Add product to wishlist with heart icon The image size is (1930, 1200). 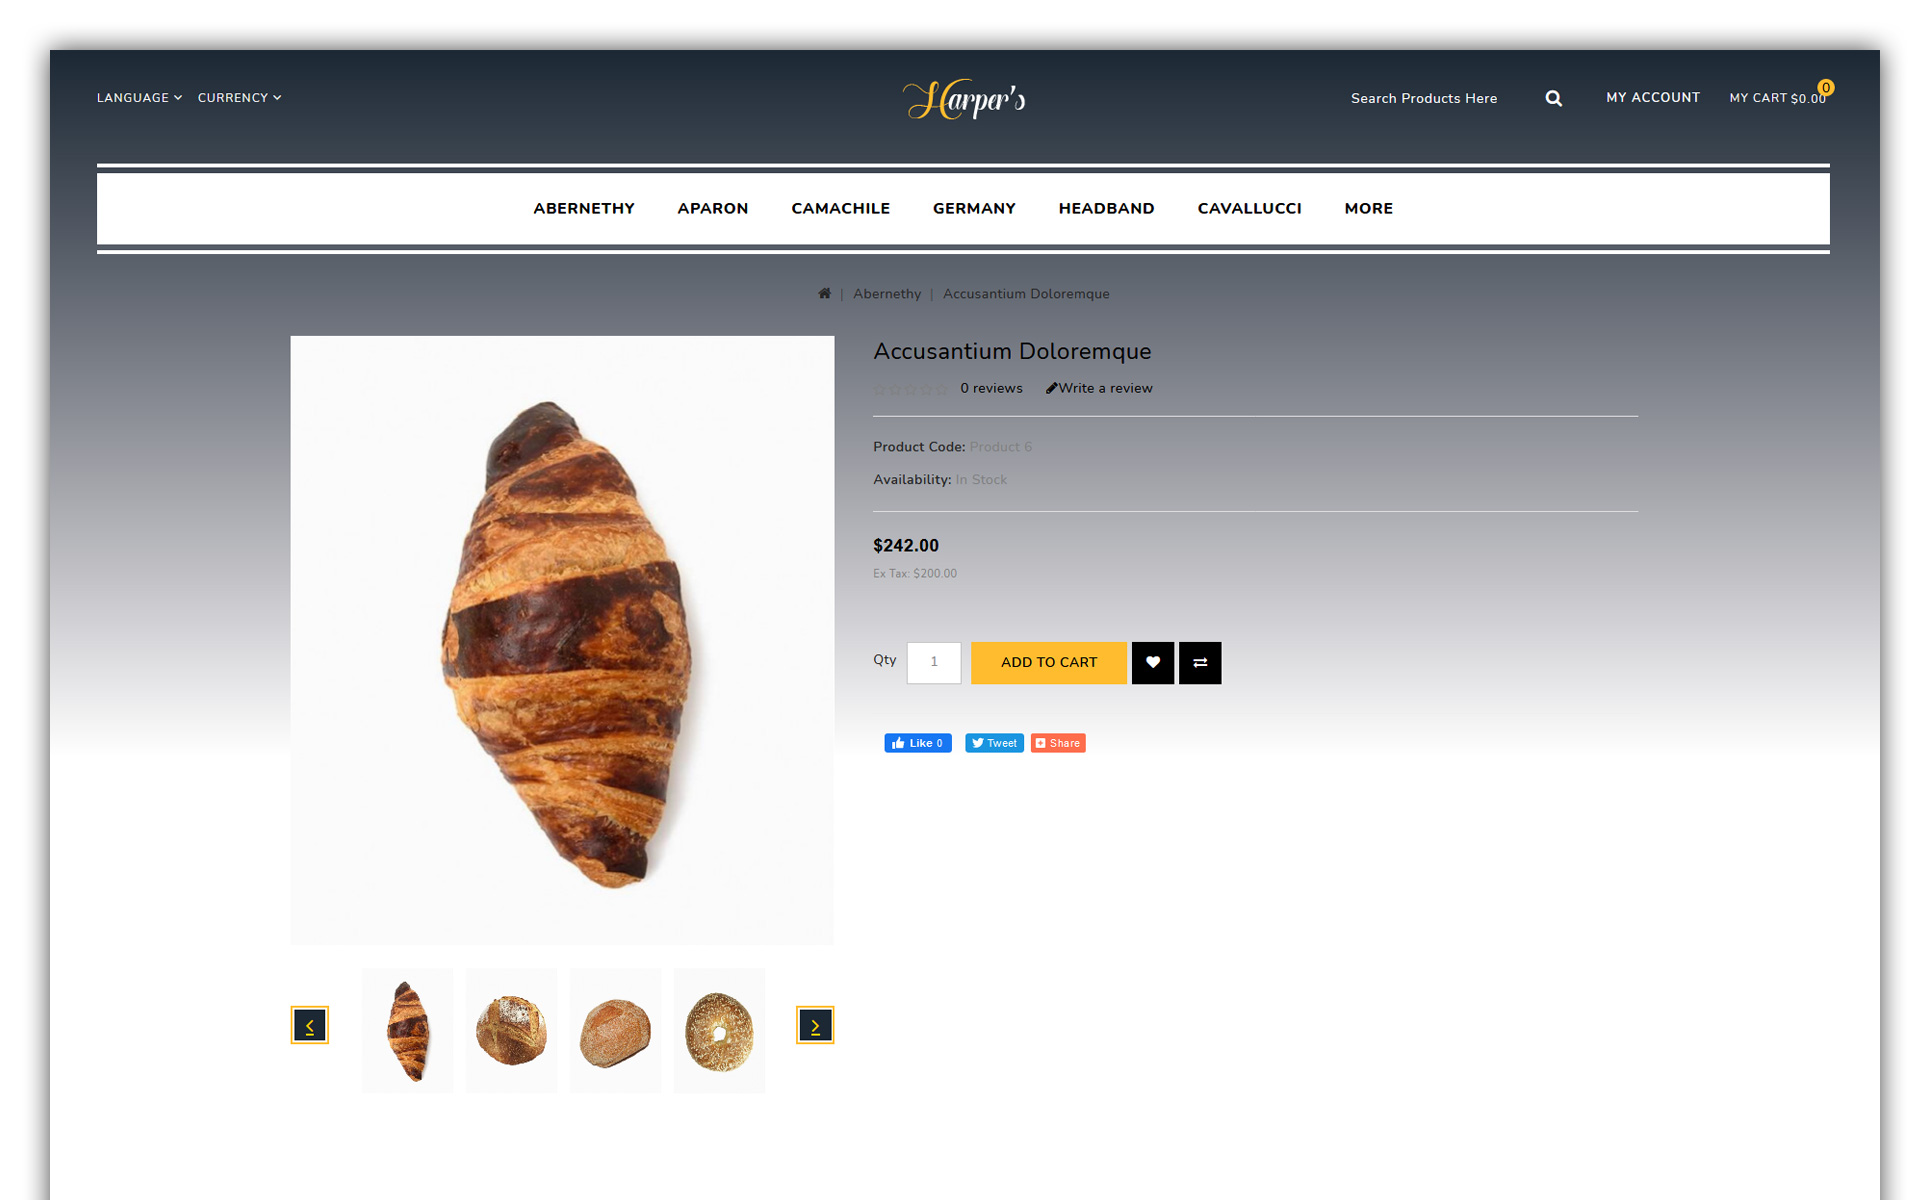click(x=1153, y=662)
